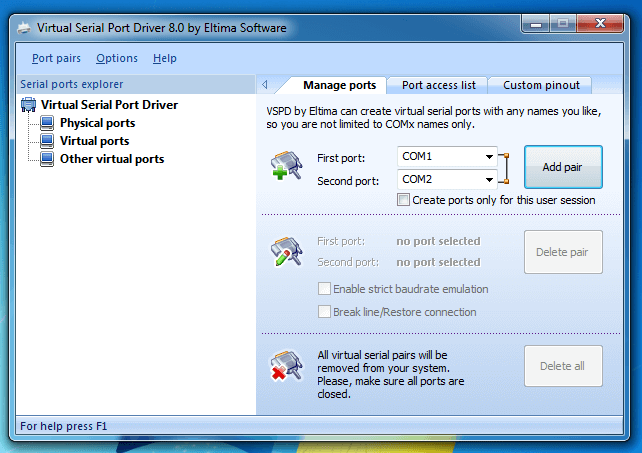Click the Virtual ports monitor icon
Screen dimensions: 642x453
pyautogui.click(x=47, y=141)
